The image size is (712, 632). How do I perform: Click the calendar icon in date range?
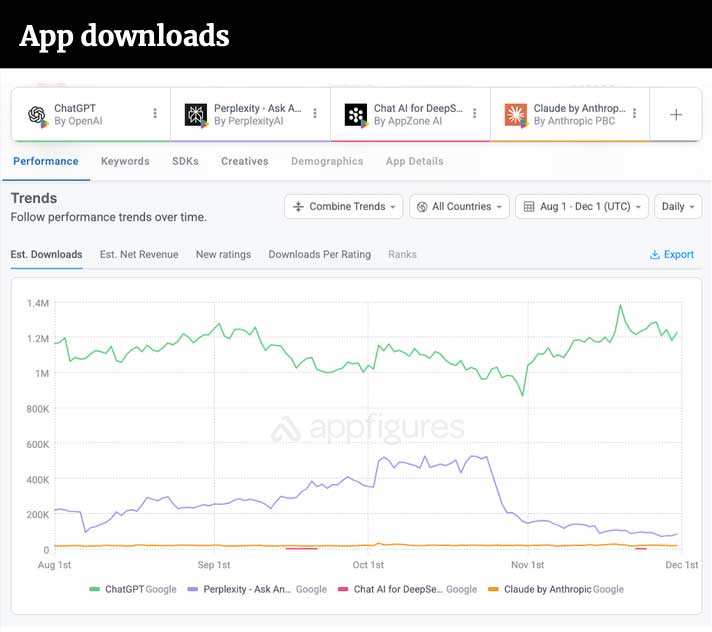(x=529, y=207)
